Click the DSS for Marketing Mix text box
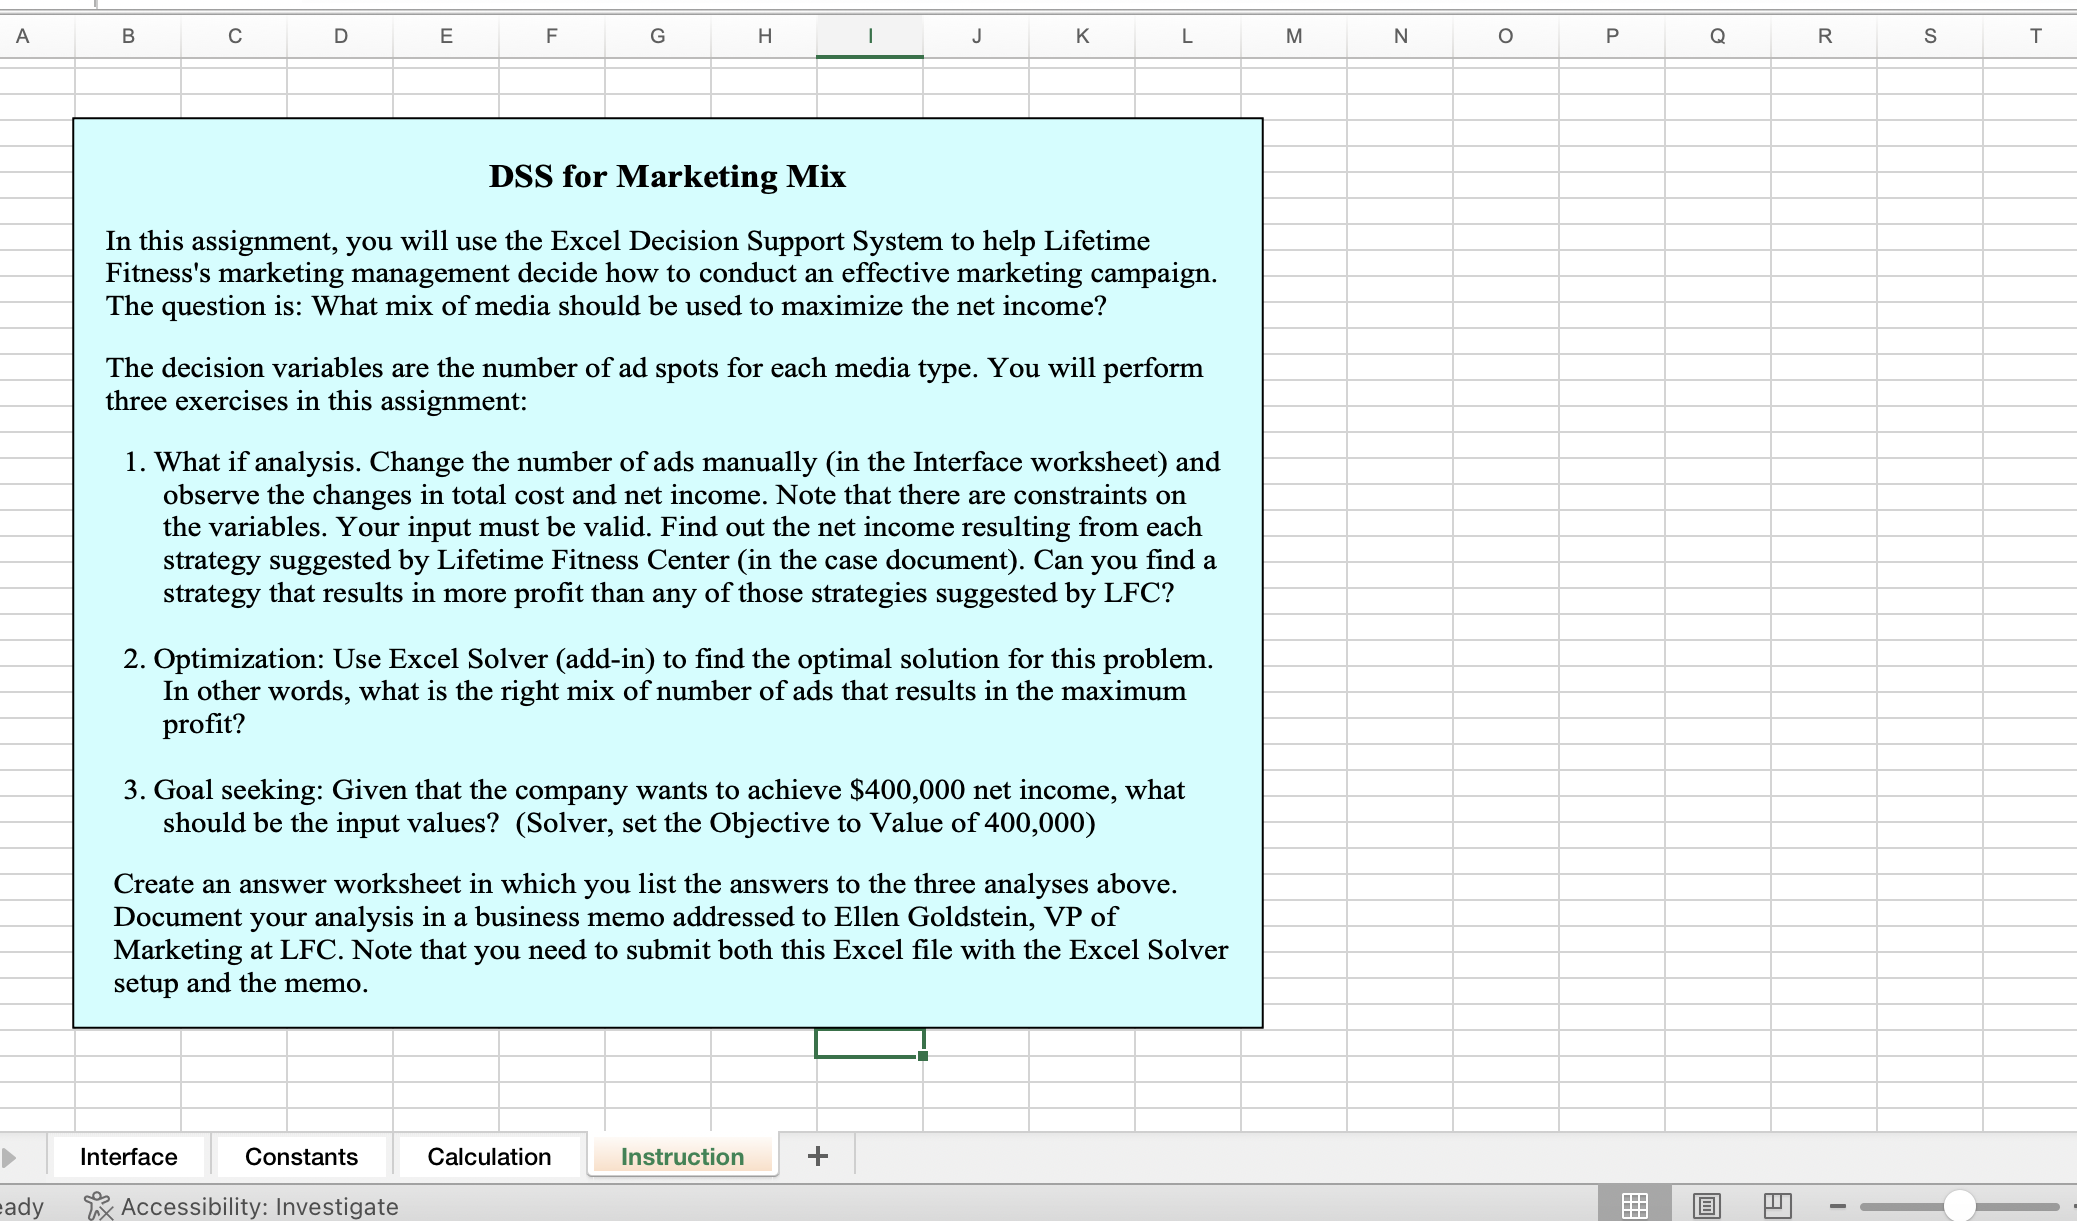This screenshot has width=2077, height=1221. coord(667,570)
